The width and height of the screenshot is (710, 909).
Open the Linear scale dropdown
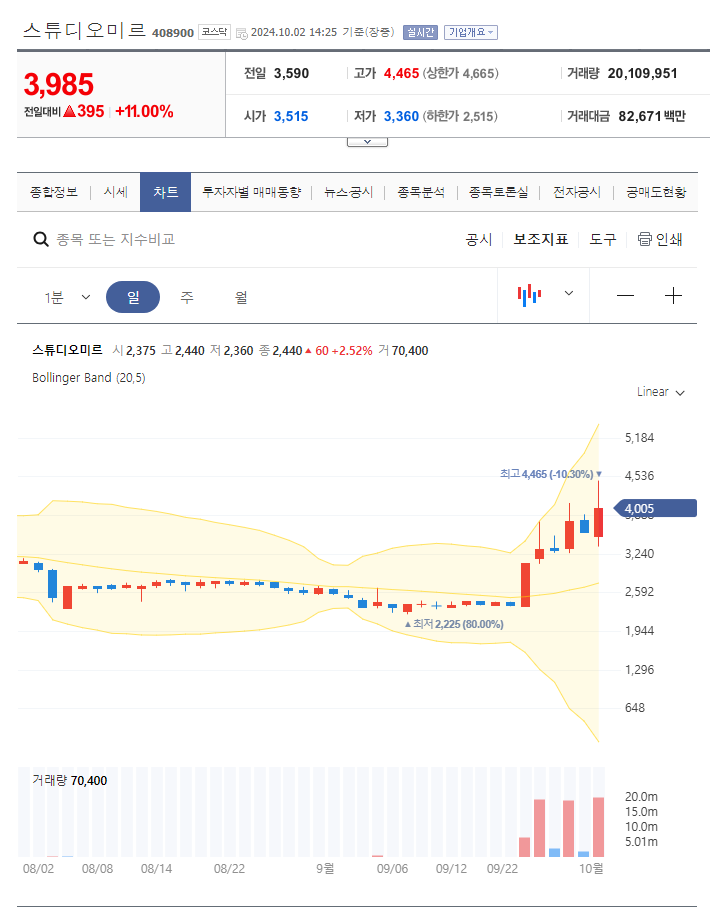(x=658, y=392)
